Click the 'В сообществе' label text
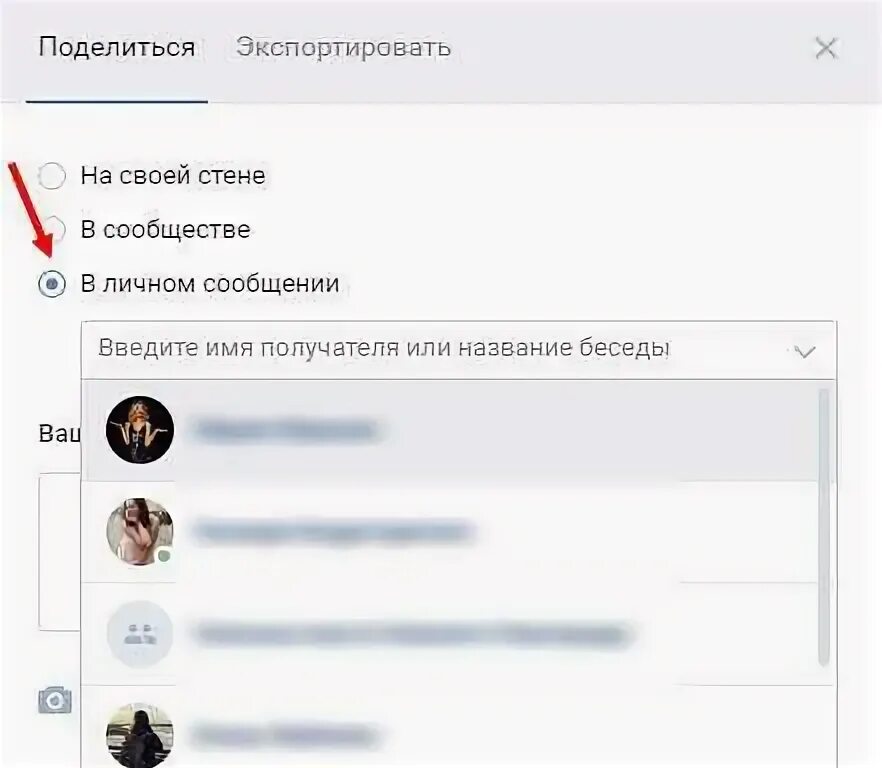This screenshot has width=882, height=768. coord(165,230)
